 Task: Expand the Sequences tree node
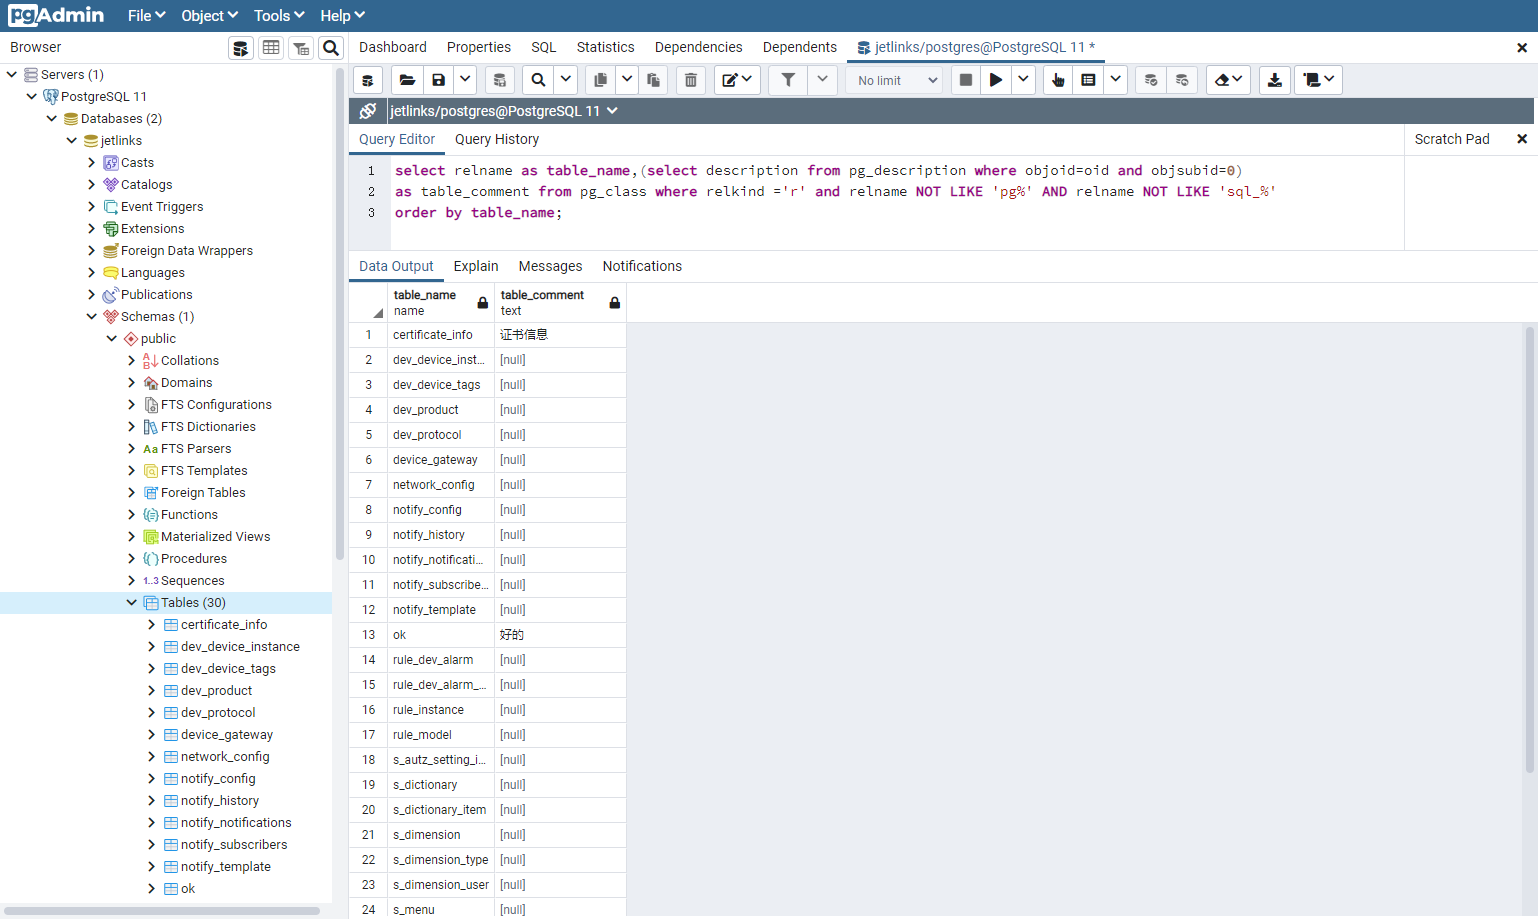[131, 580]
